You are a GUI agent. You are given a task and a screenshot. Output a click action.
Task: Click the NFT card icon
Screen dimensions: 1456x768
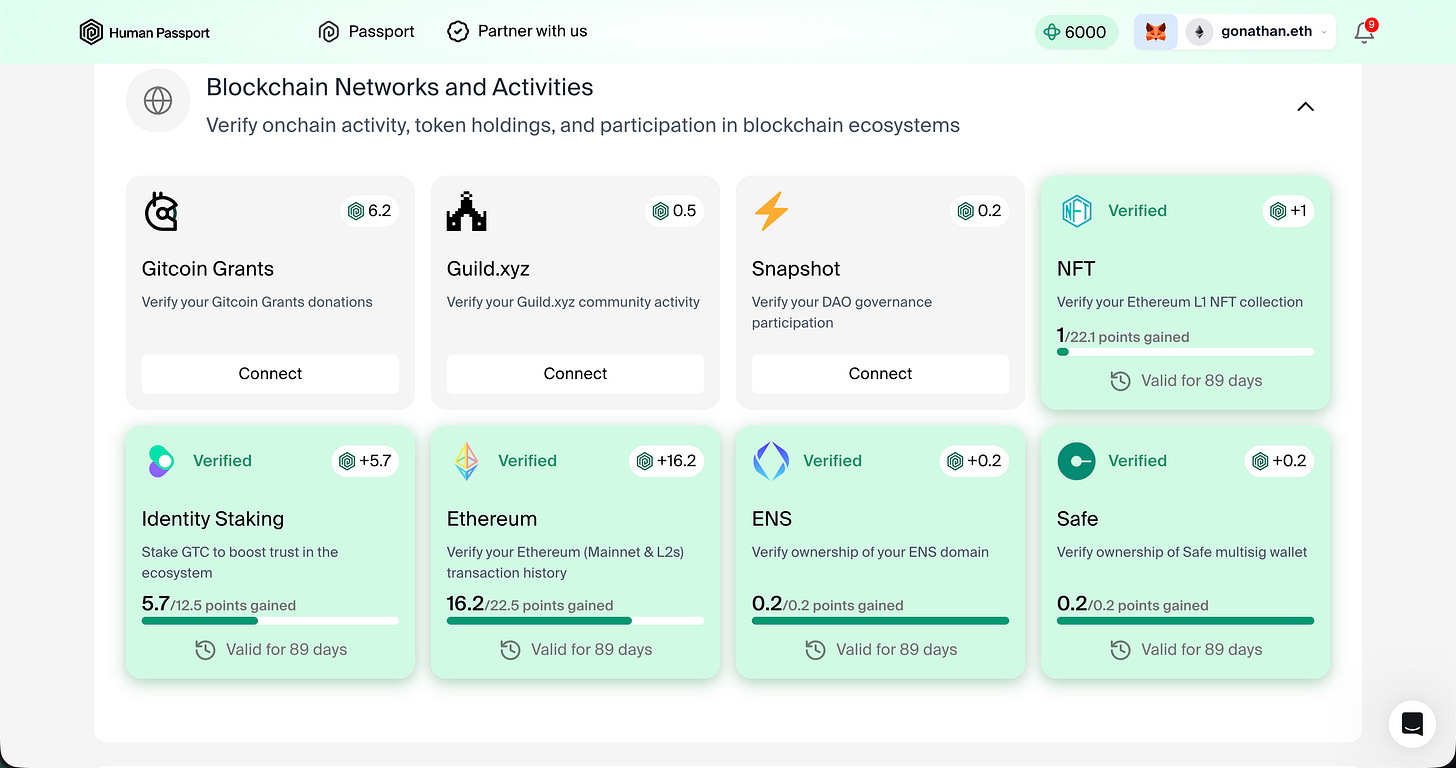pos(1076,211)
